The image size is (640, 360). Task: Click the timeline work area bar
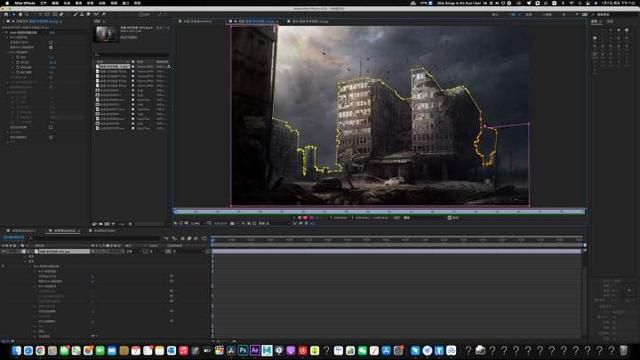click(396, 245)
